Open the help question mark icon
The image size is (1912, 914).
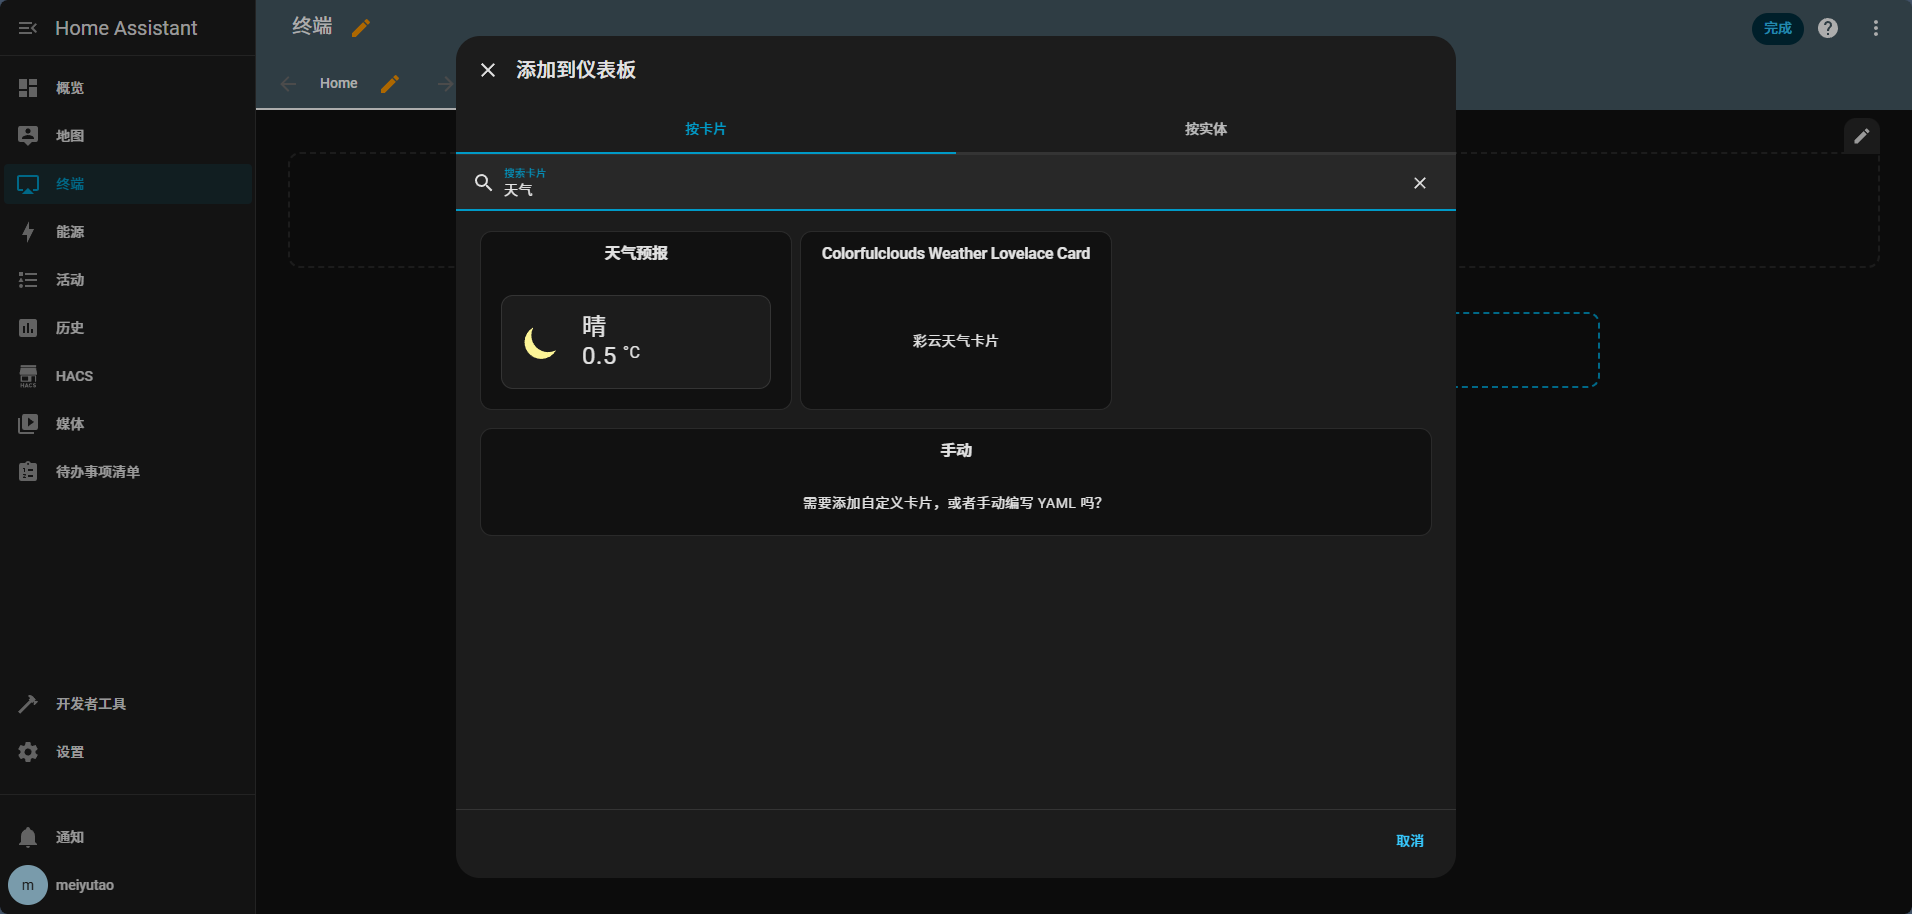pyautogui.click(x=1828, y=28)
